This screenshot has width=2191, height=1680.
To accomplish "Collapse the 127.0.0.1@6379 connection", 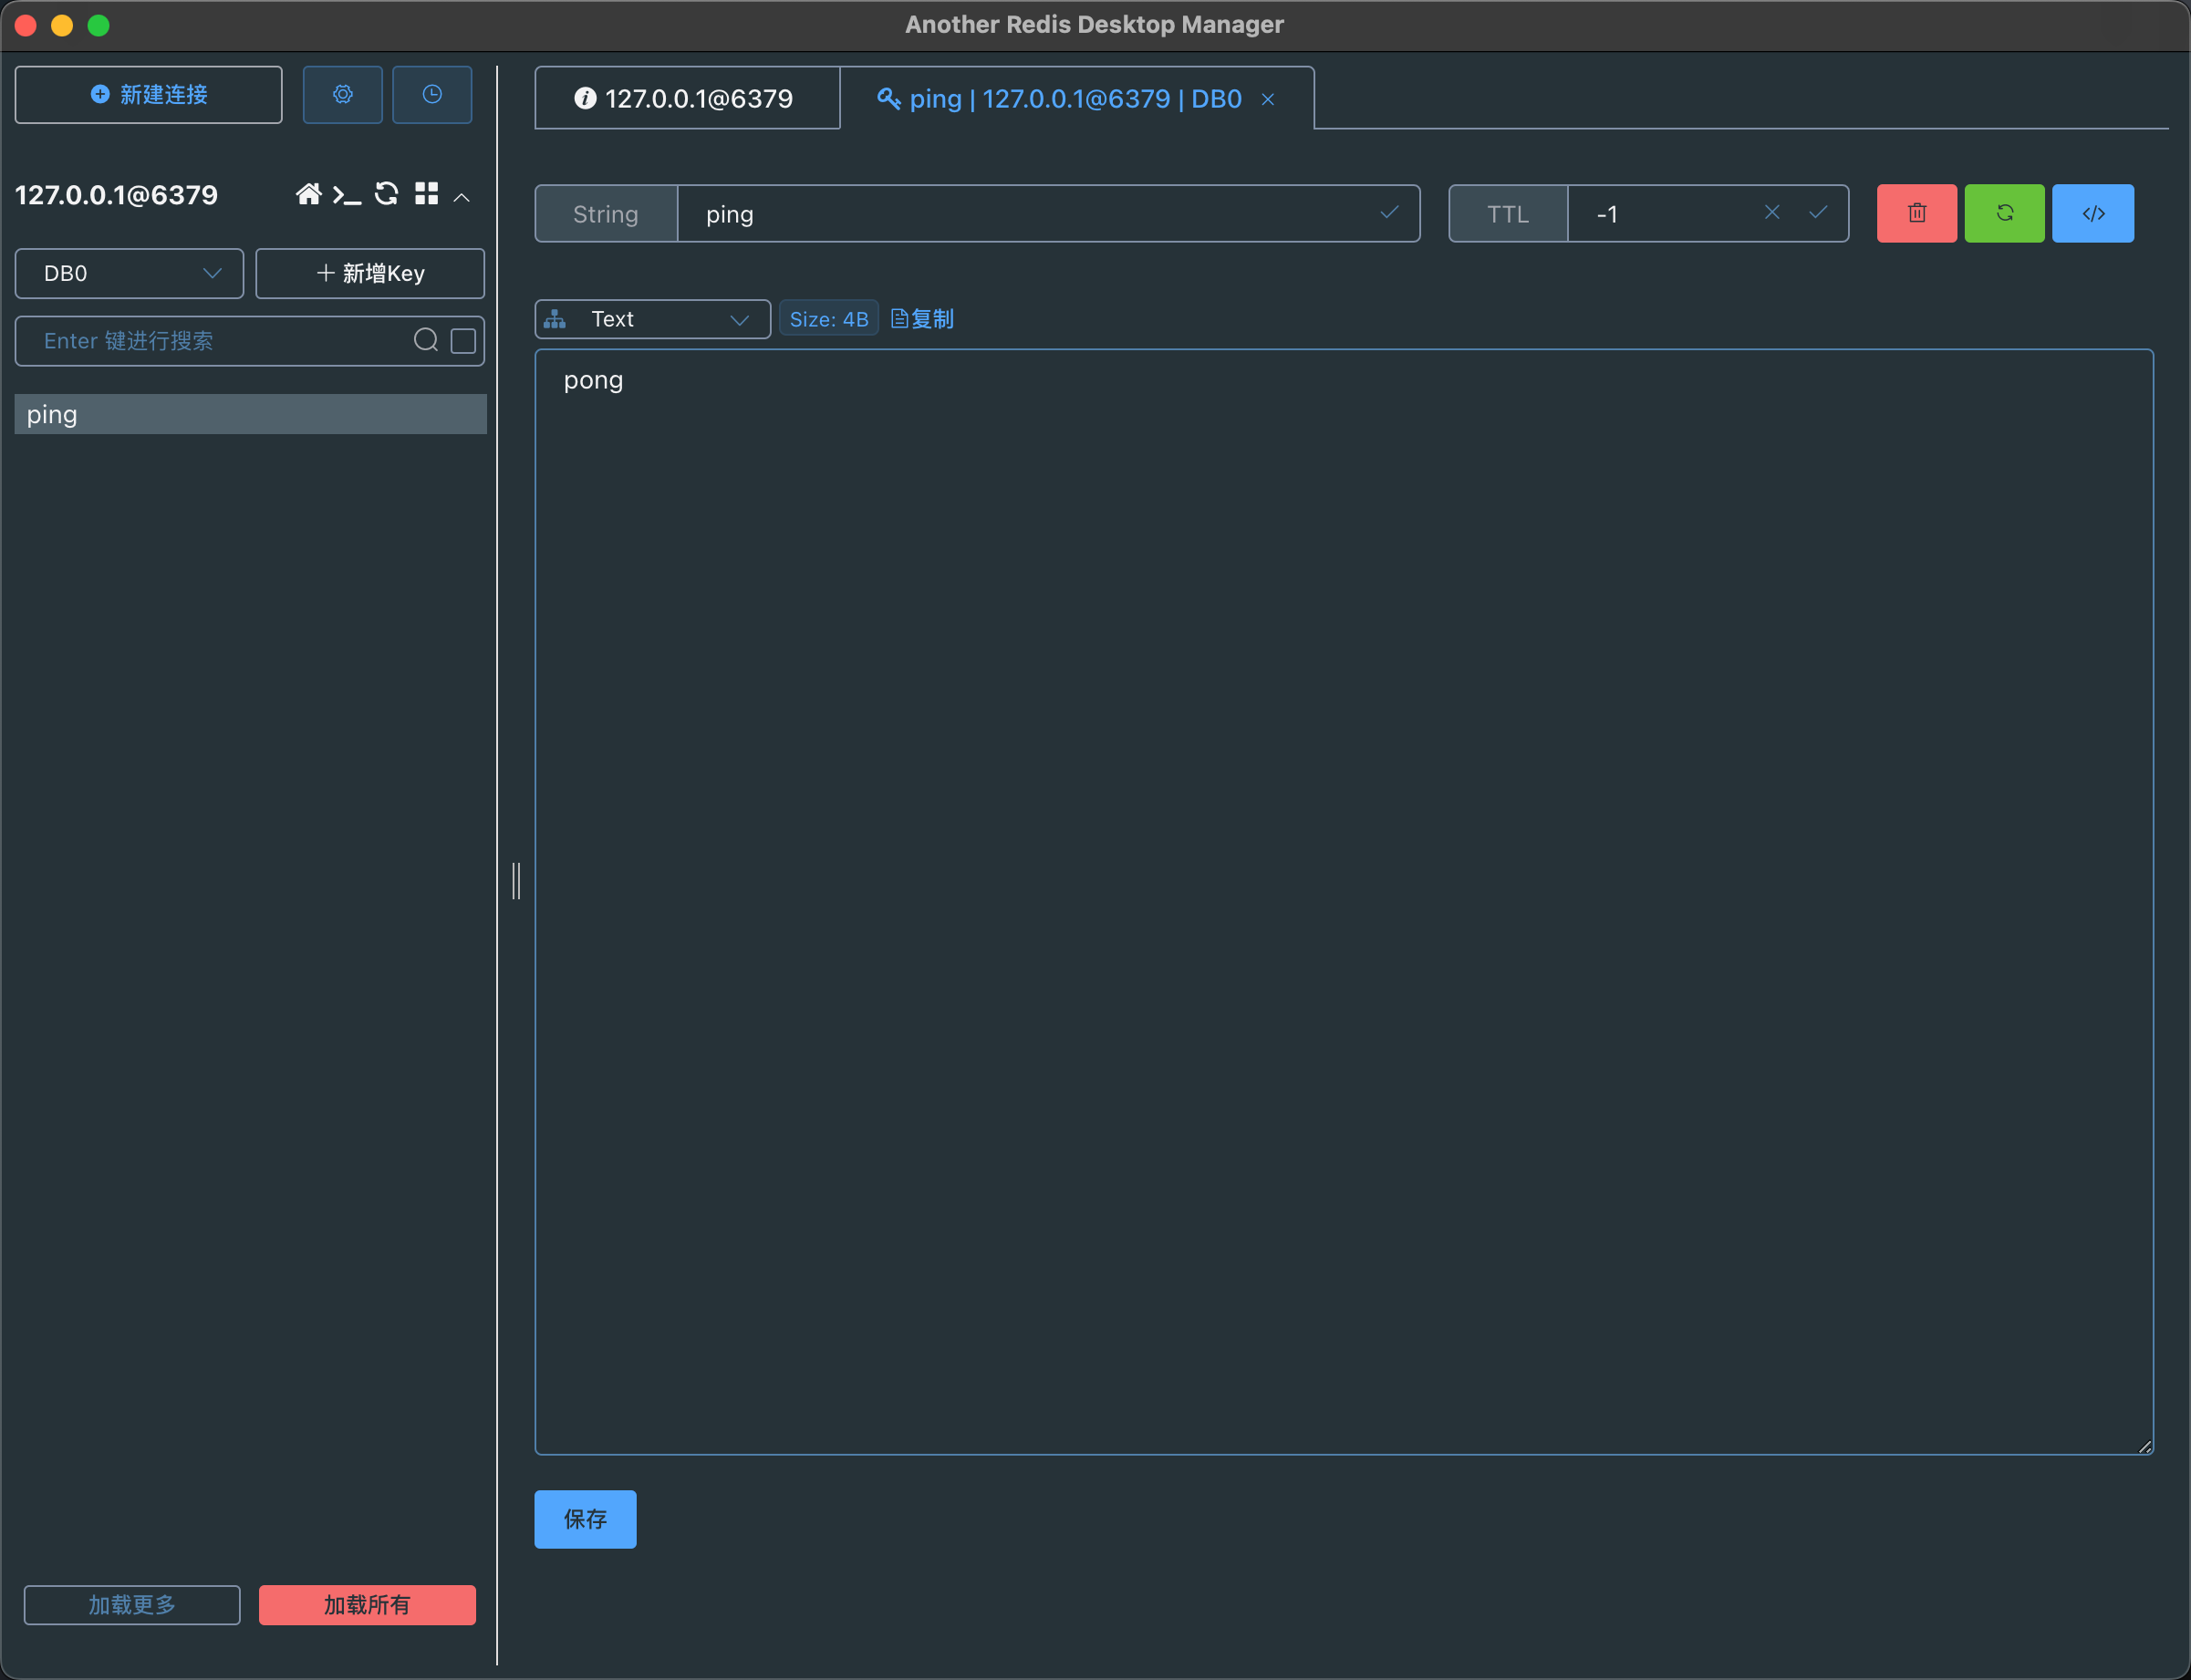I will tap(462, 197).
